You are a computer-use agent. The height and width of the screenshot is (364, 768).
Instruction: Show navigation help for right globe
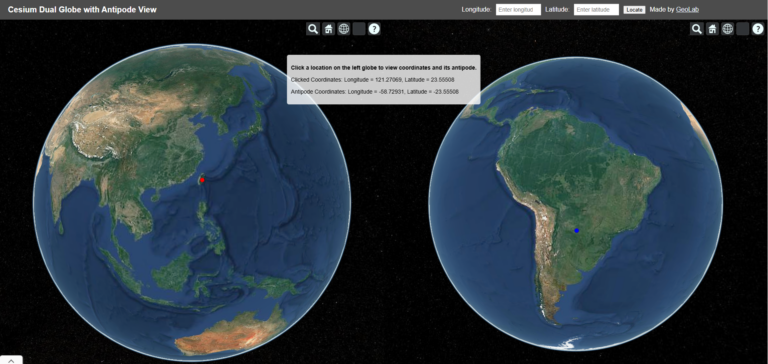coord(758,29)
